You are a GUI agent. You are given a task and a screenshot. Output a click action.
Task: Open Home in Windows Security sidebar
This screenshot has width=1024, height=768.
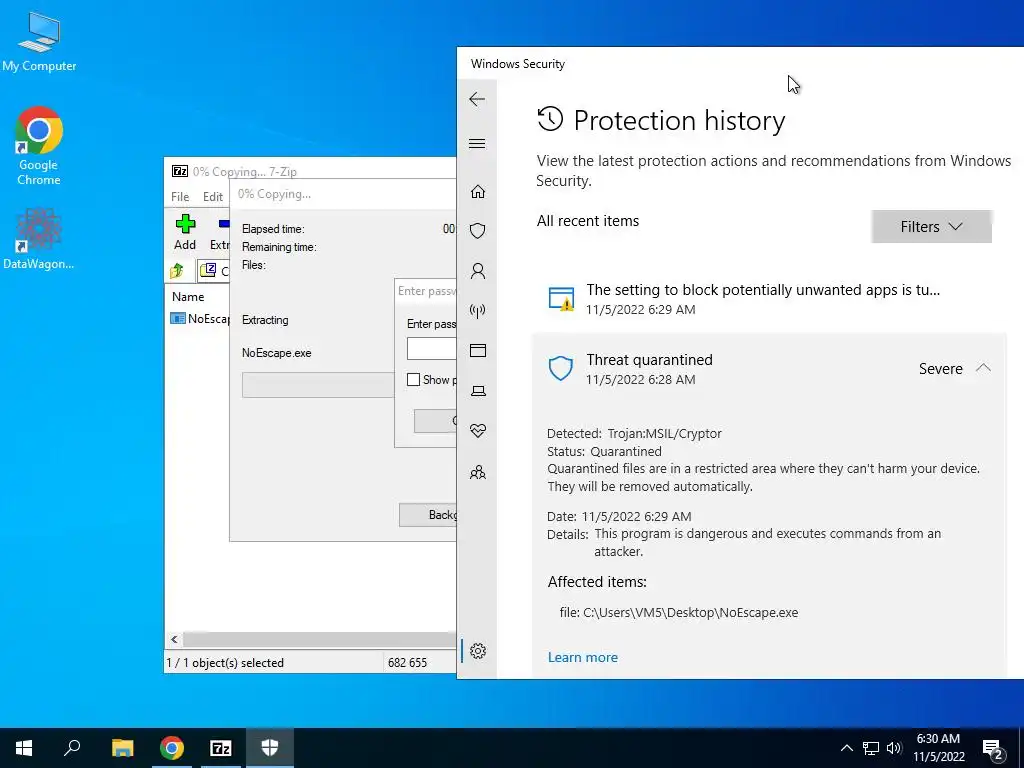pyautogui.click(x=477, y=191)
